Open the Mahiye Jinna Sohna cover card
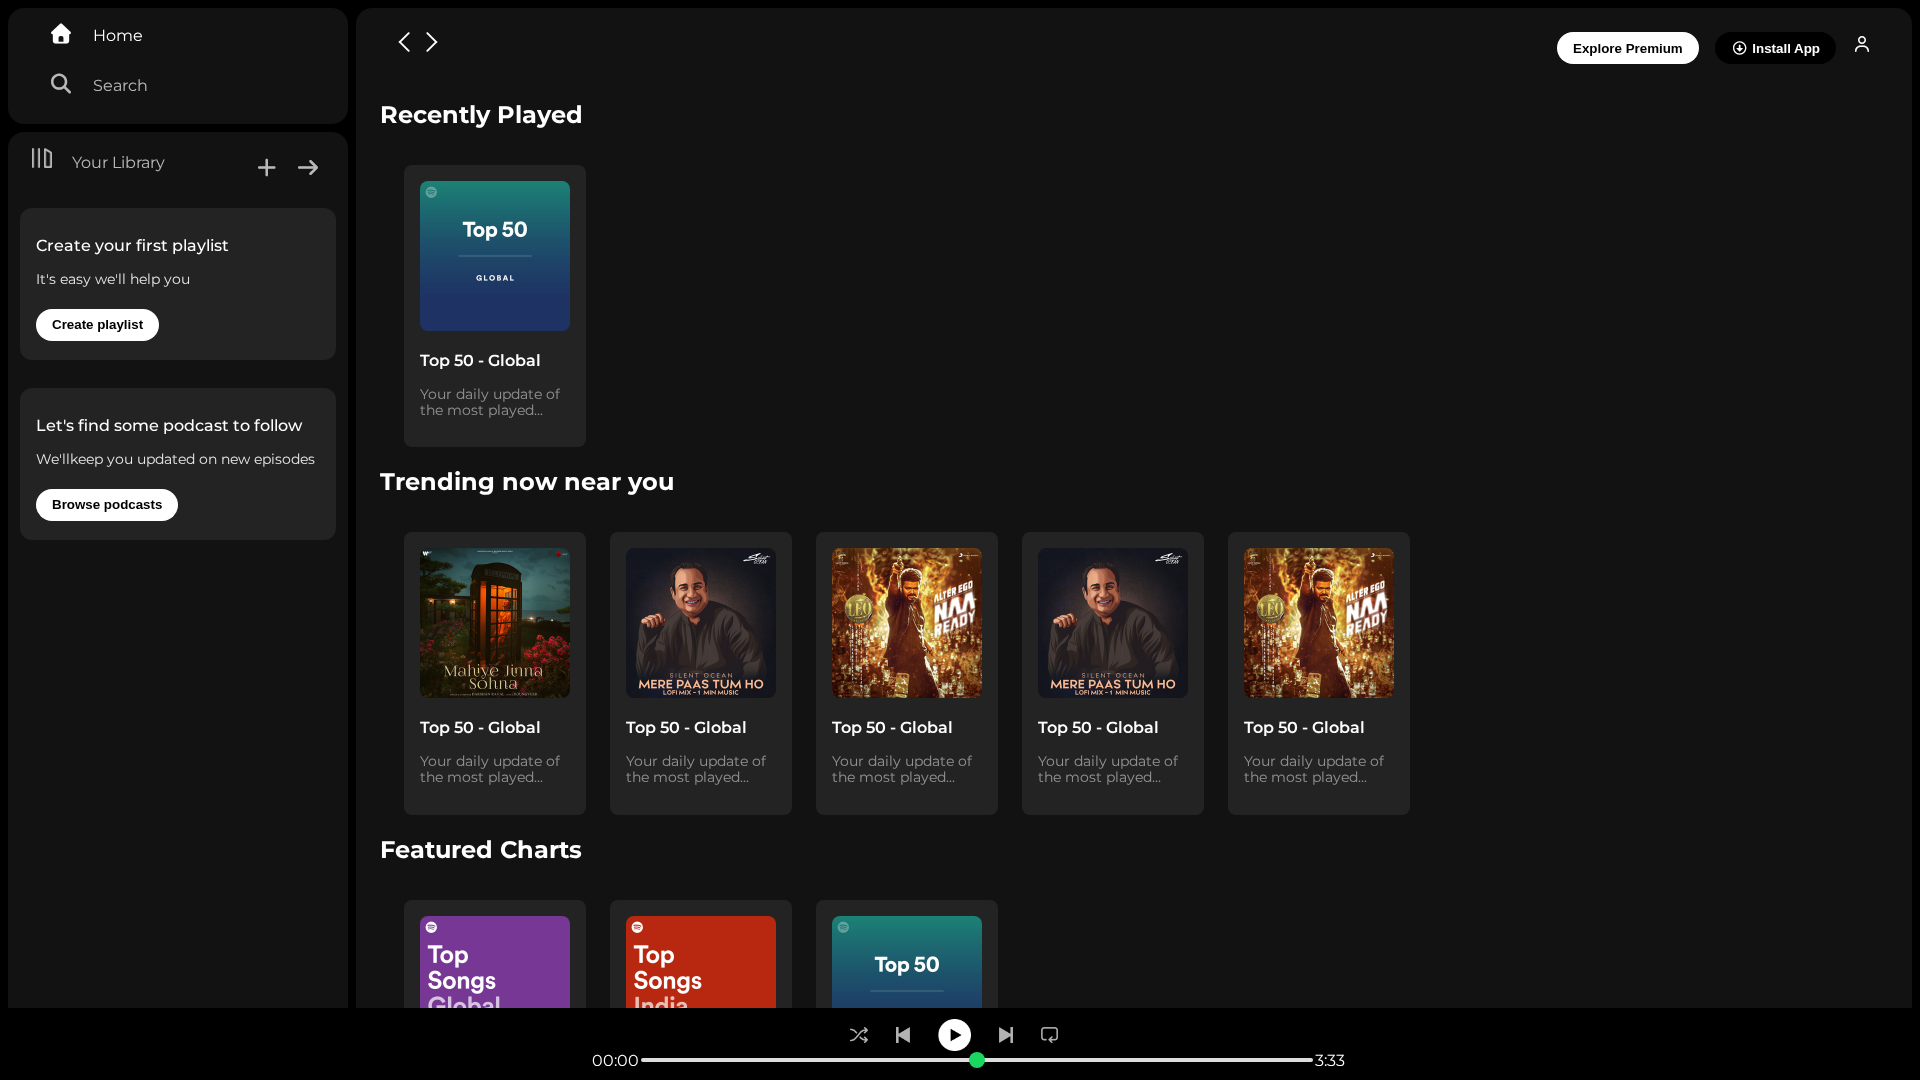The image size is (1920, 1080). (x=495, y=623)
